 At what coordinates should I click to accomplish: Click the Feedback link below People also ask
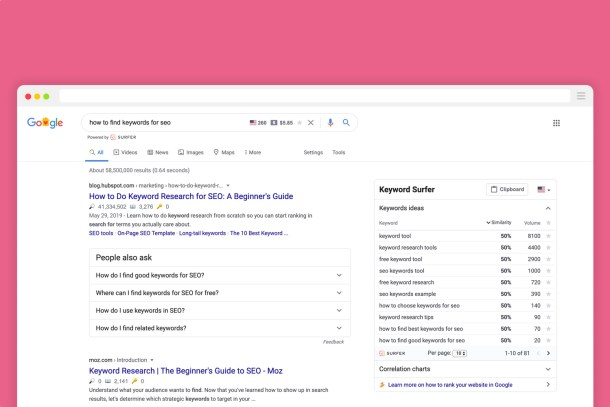pos(333,342)
